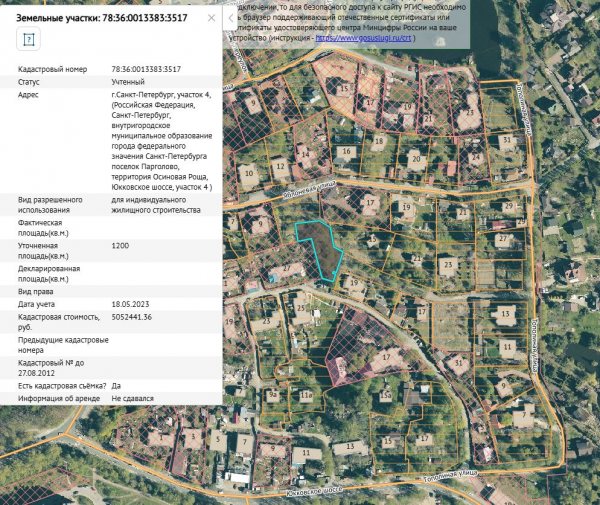
Task: Close the land parcel info panel
Action: click(211, 18)
